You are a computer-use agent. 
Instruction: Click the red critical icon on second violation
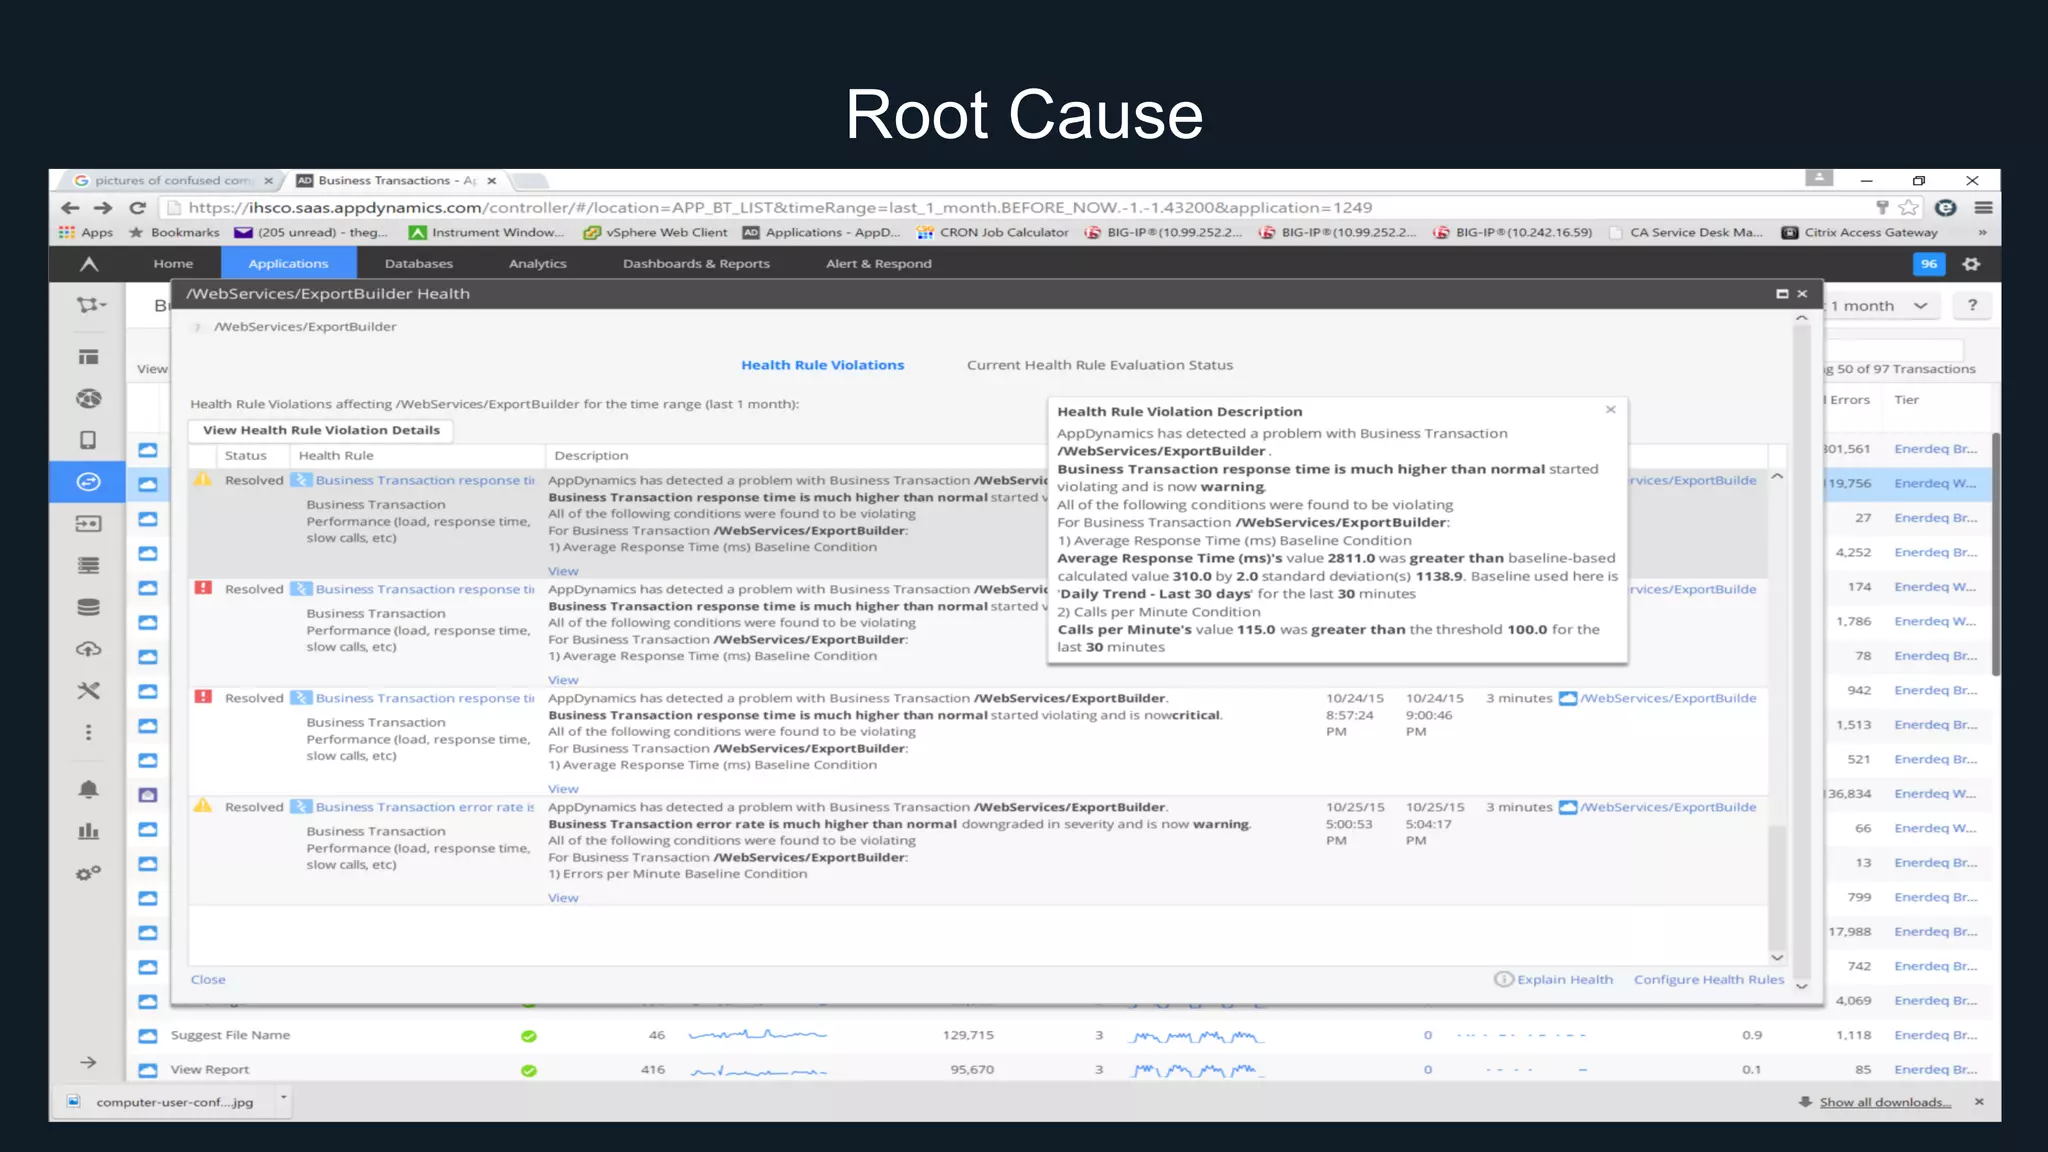[203, 588]
